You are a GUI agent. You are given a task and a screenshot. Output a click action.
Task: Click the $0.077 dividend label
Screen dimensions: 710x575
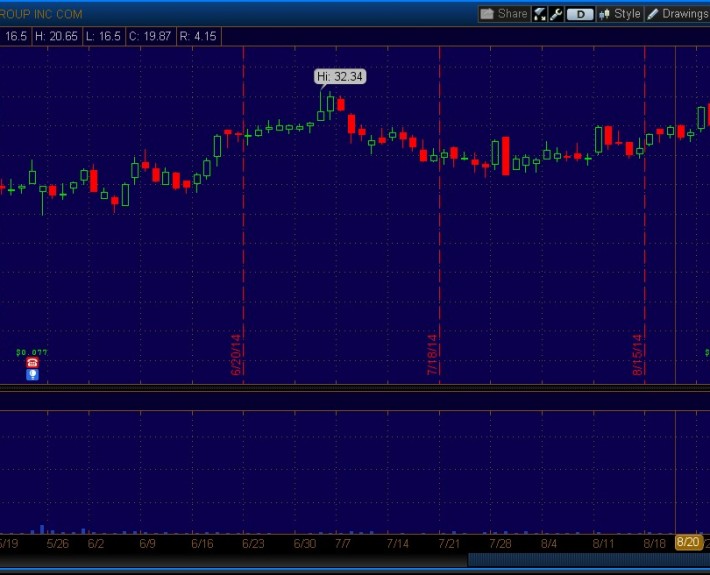[x=32, y=352]
